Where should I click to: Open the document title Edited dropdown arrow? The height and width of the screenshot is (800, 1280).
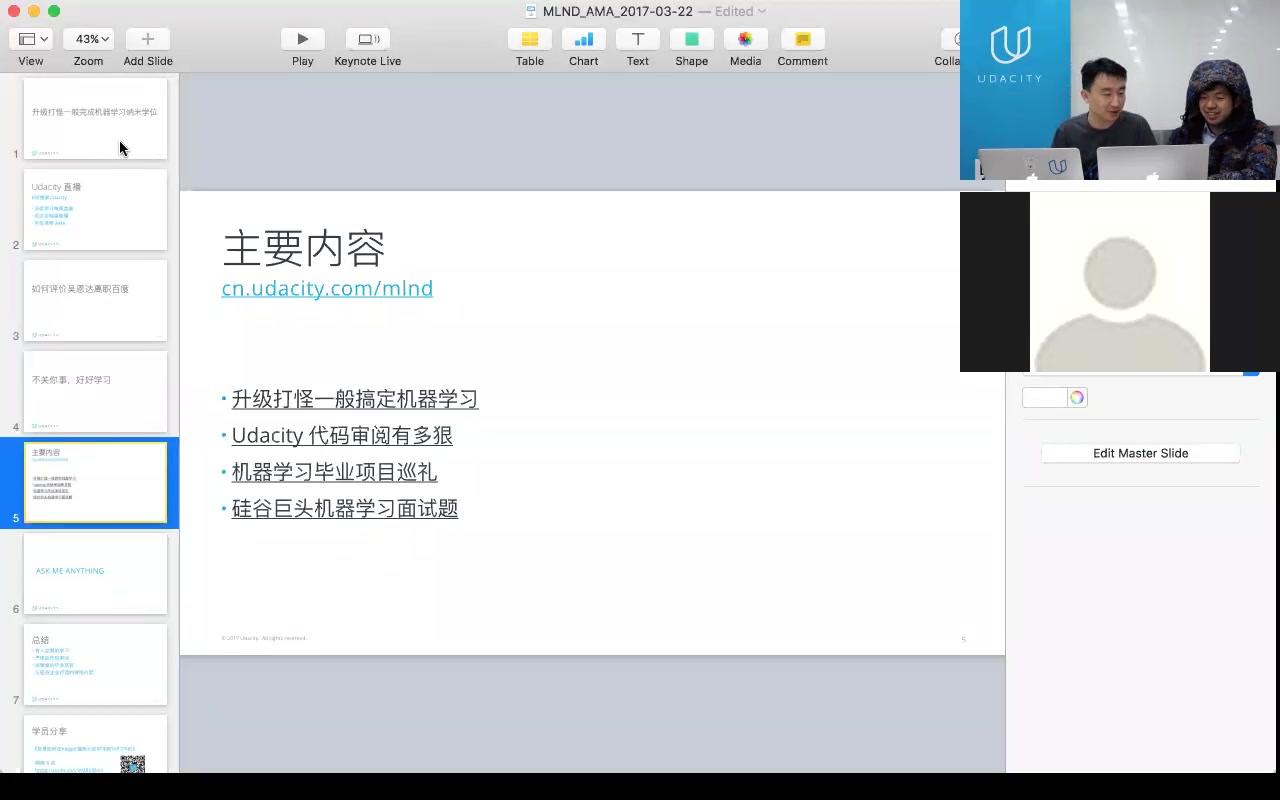(762, 11)
